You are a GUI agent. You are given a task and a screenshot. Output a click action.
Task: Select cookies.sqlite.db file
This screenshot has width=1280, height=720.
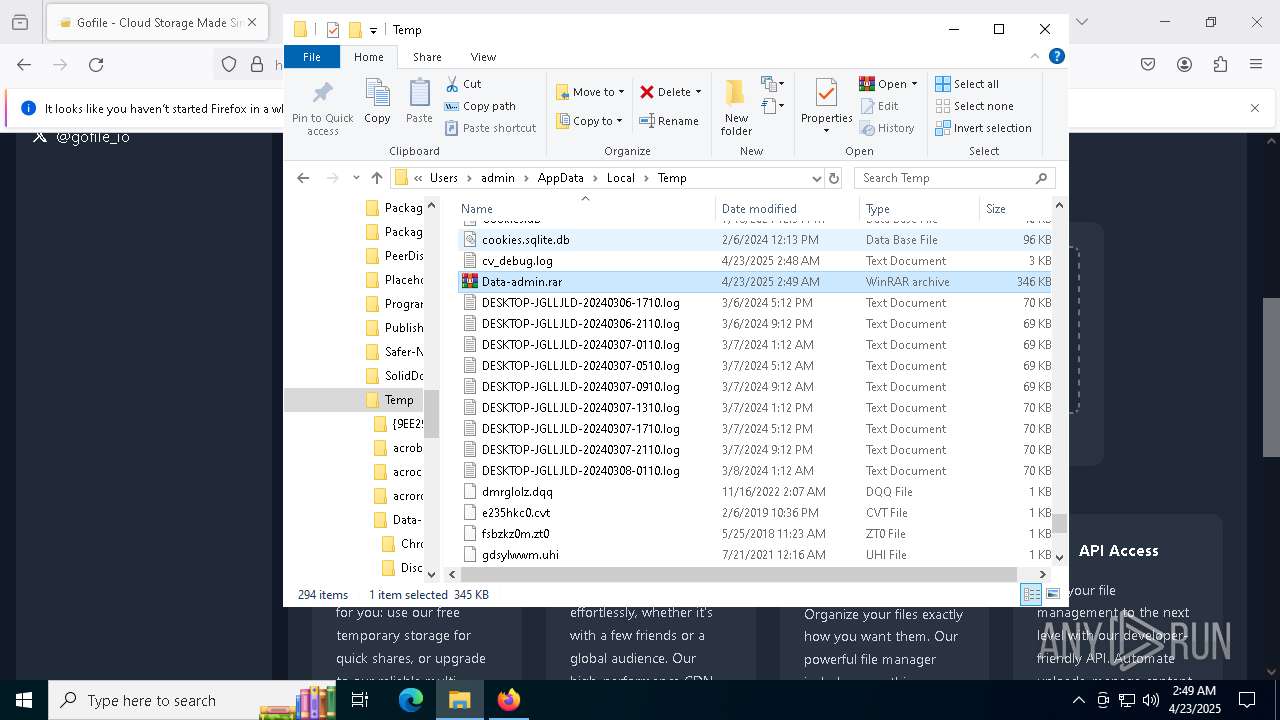(757, 240)
